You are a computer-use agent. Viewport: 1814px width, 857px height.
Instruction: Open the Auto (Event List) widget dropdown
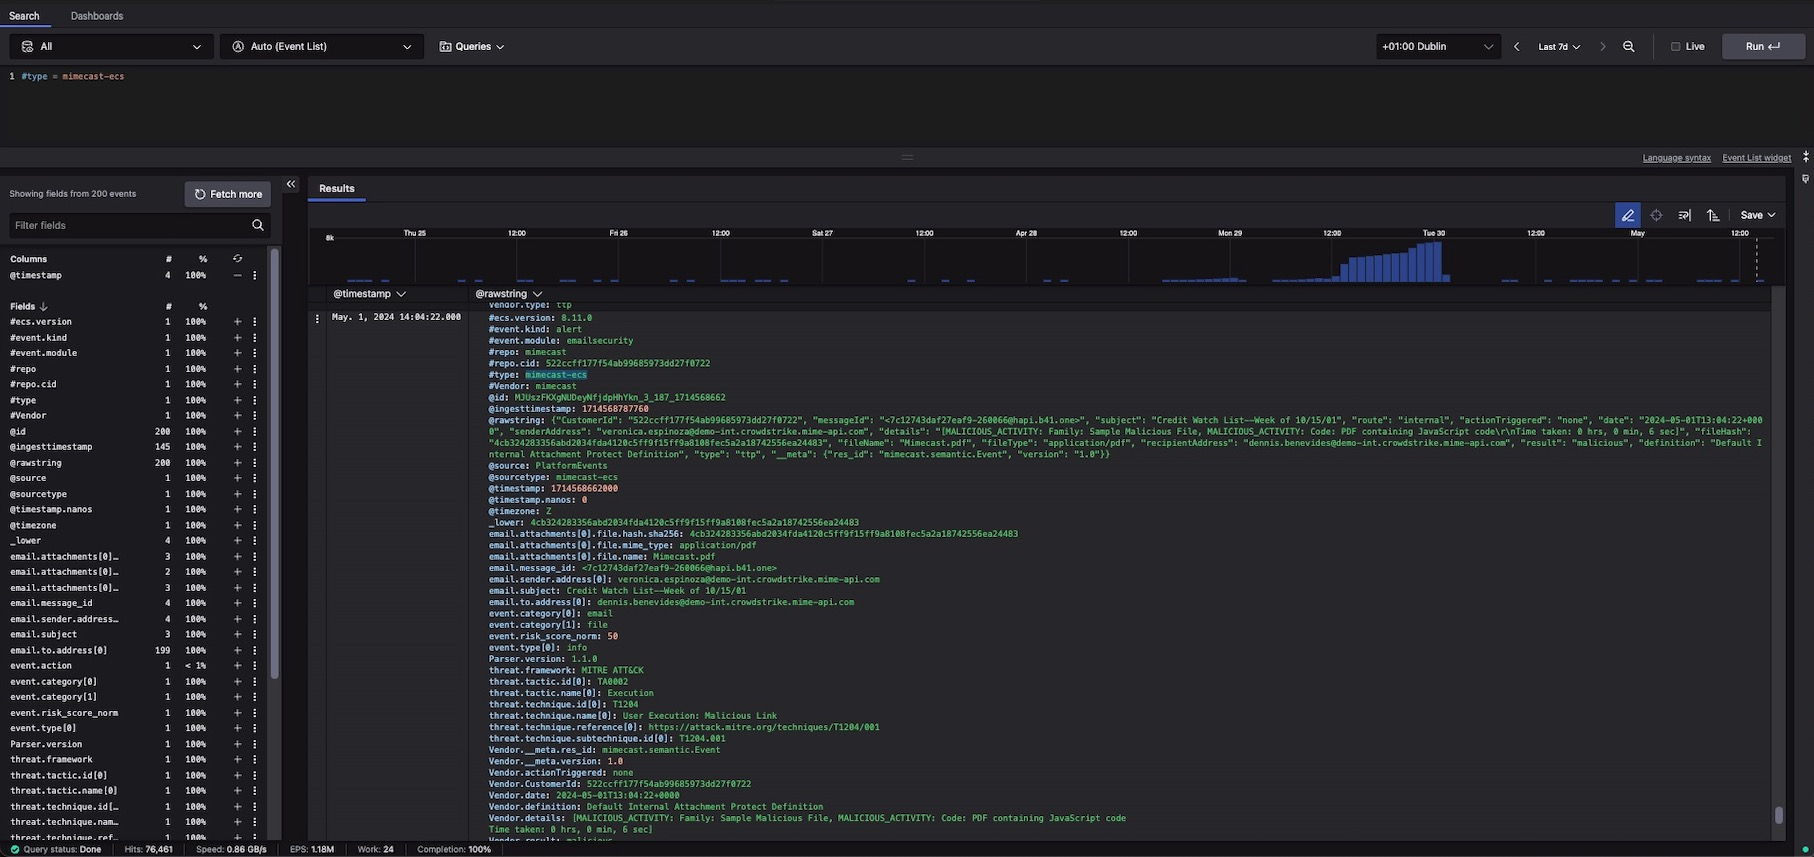[321, 47]
